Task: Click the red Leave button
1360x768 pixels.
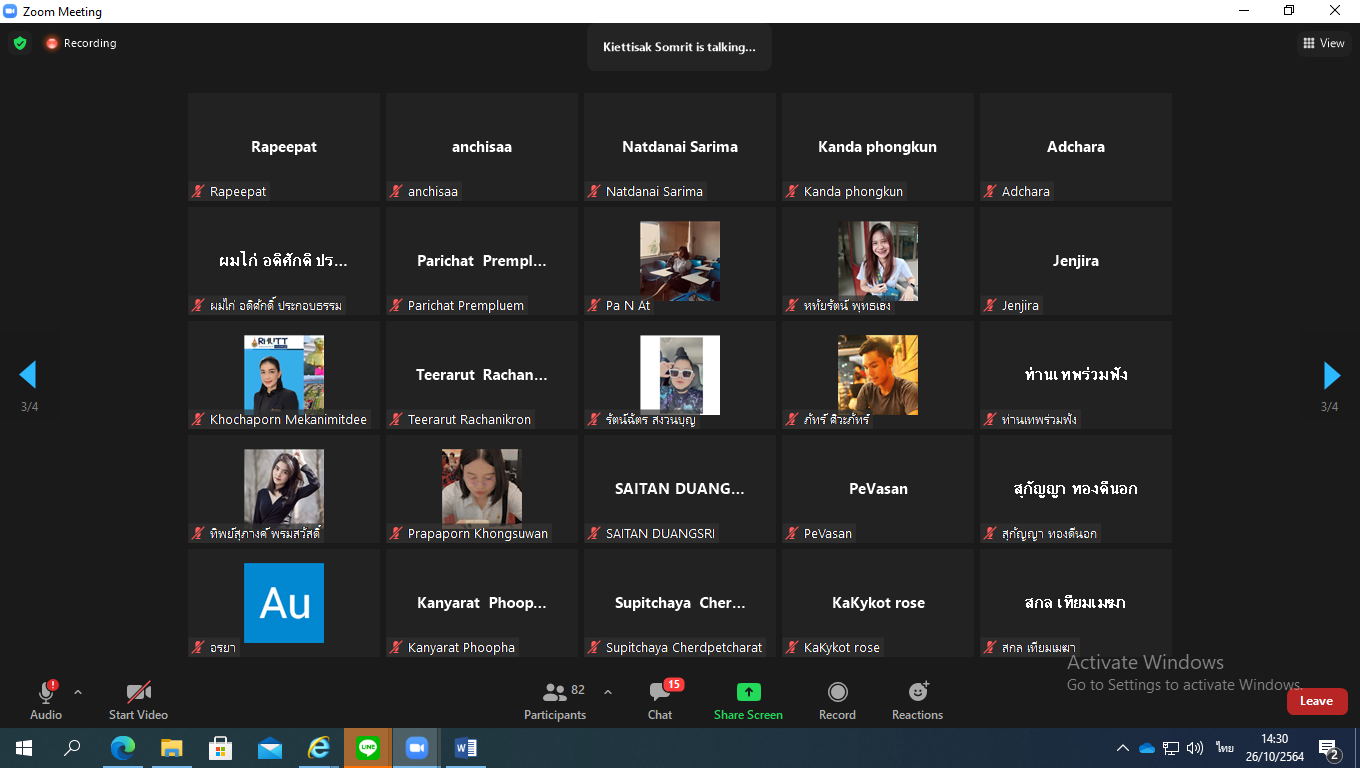Action: [1316, 701]
